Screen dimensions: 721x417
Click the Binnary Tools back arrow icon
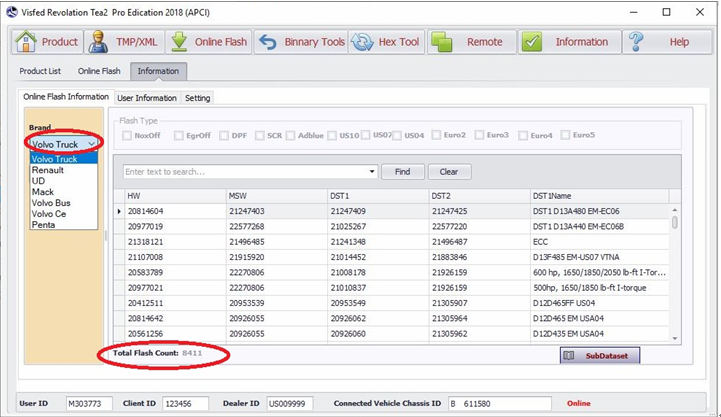[x=267, y=42]
